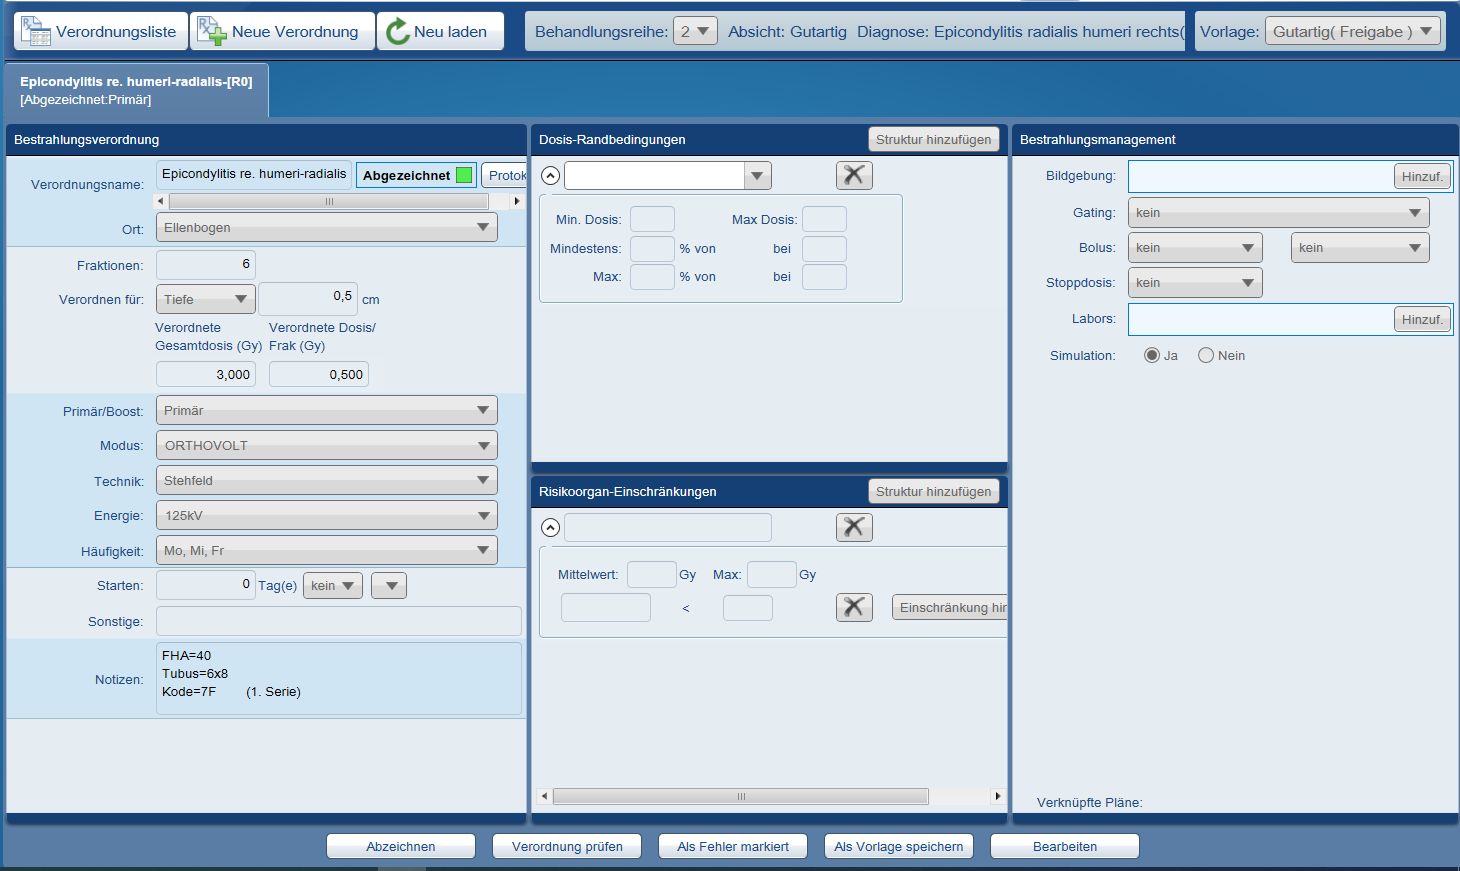Collapse the Dosis-Randbedingungen structure section
Image resolution: width=1460 pixels, height=871 pixels.
tap(550, 176)
